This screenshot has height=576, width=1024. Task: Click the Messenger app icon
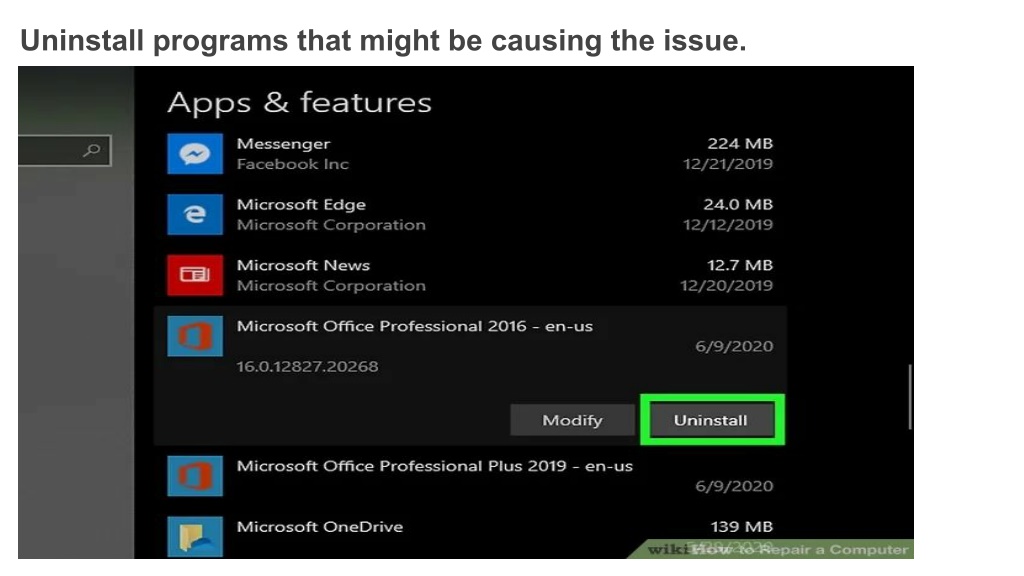[x=195, y=154]
